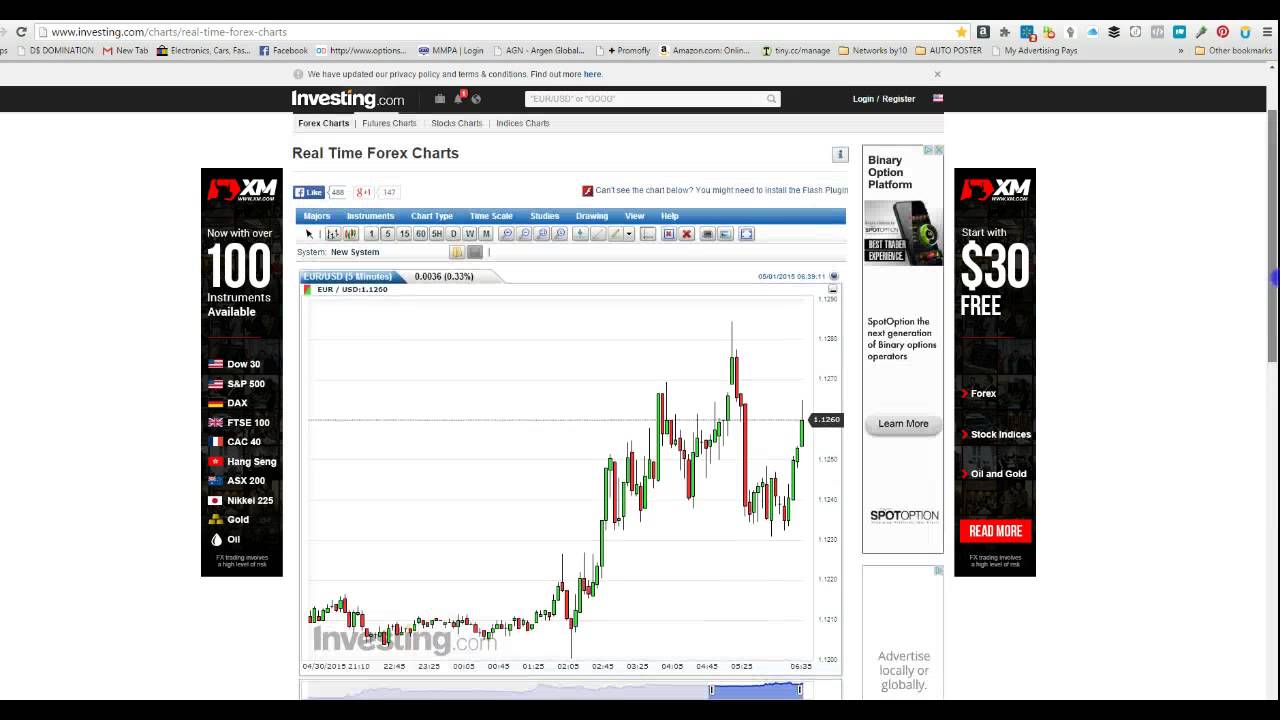Set the weekly W timeframe button
This screenshot has height=720, width=1280.
pos(470,234)
